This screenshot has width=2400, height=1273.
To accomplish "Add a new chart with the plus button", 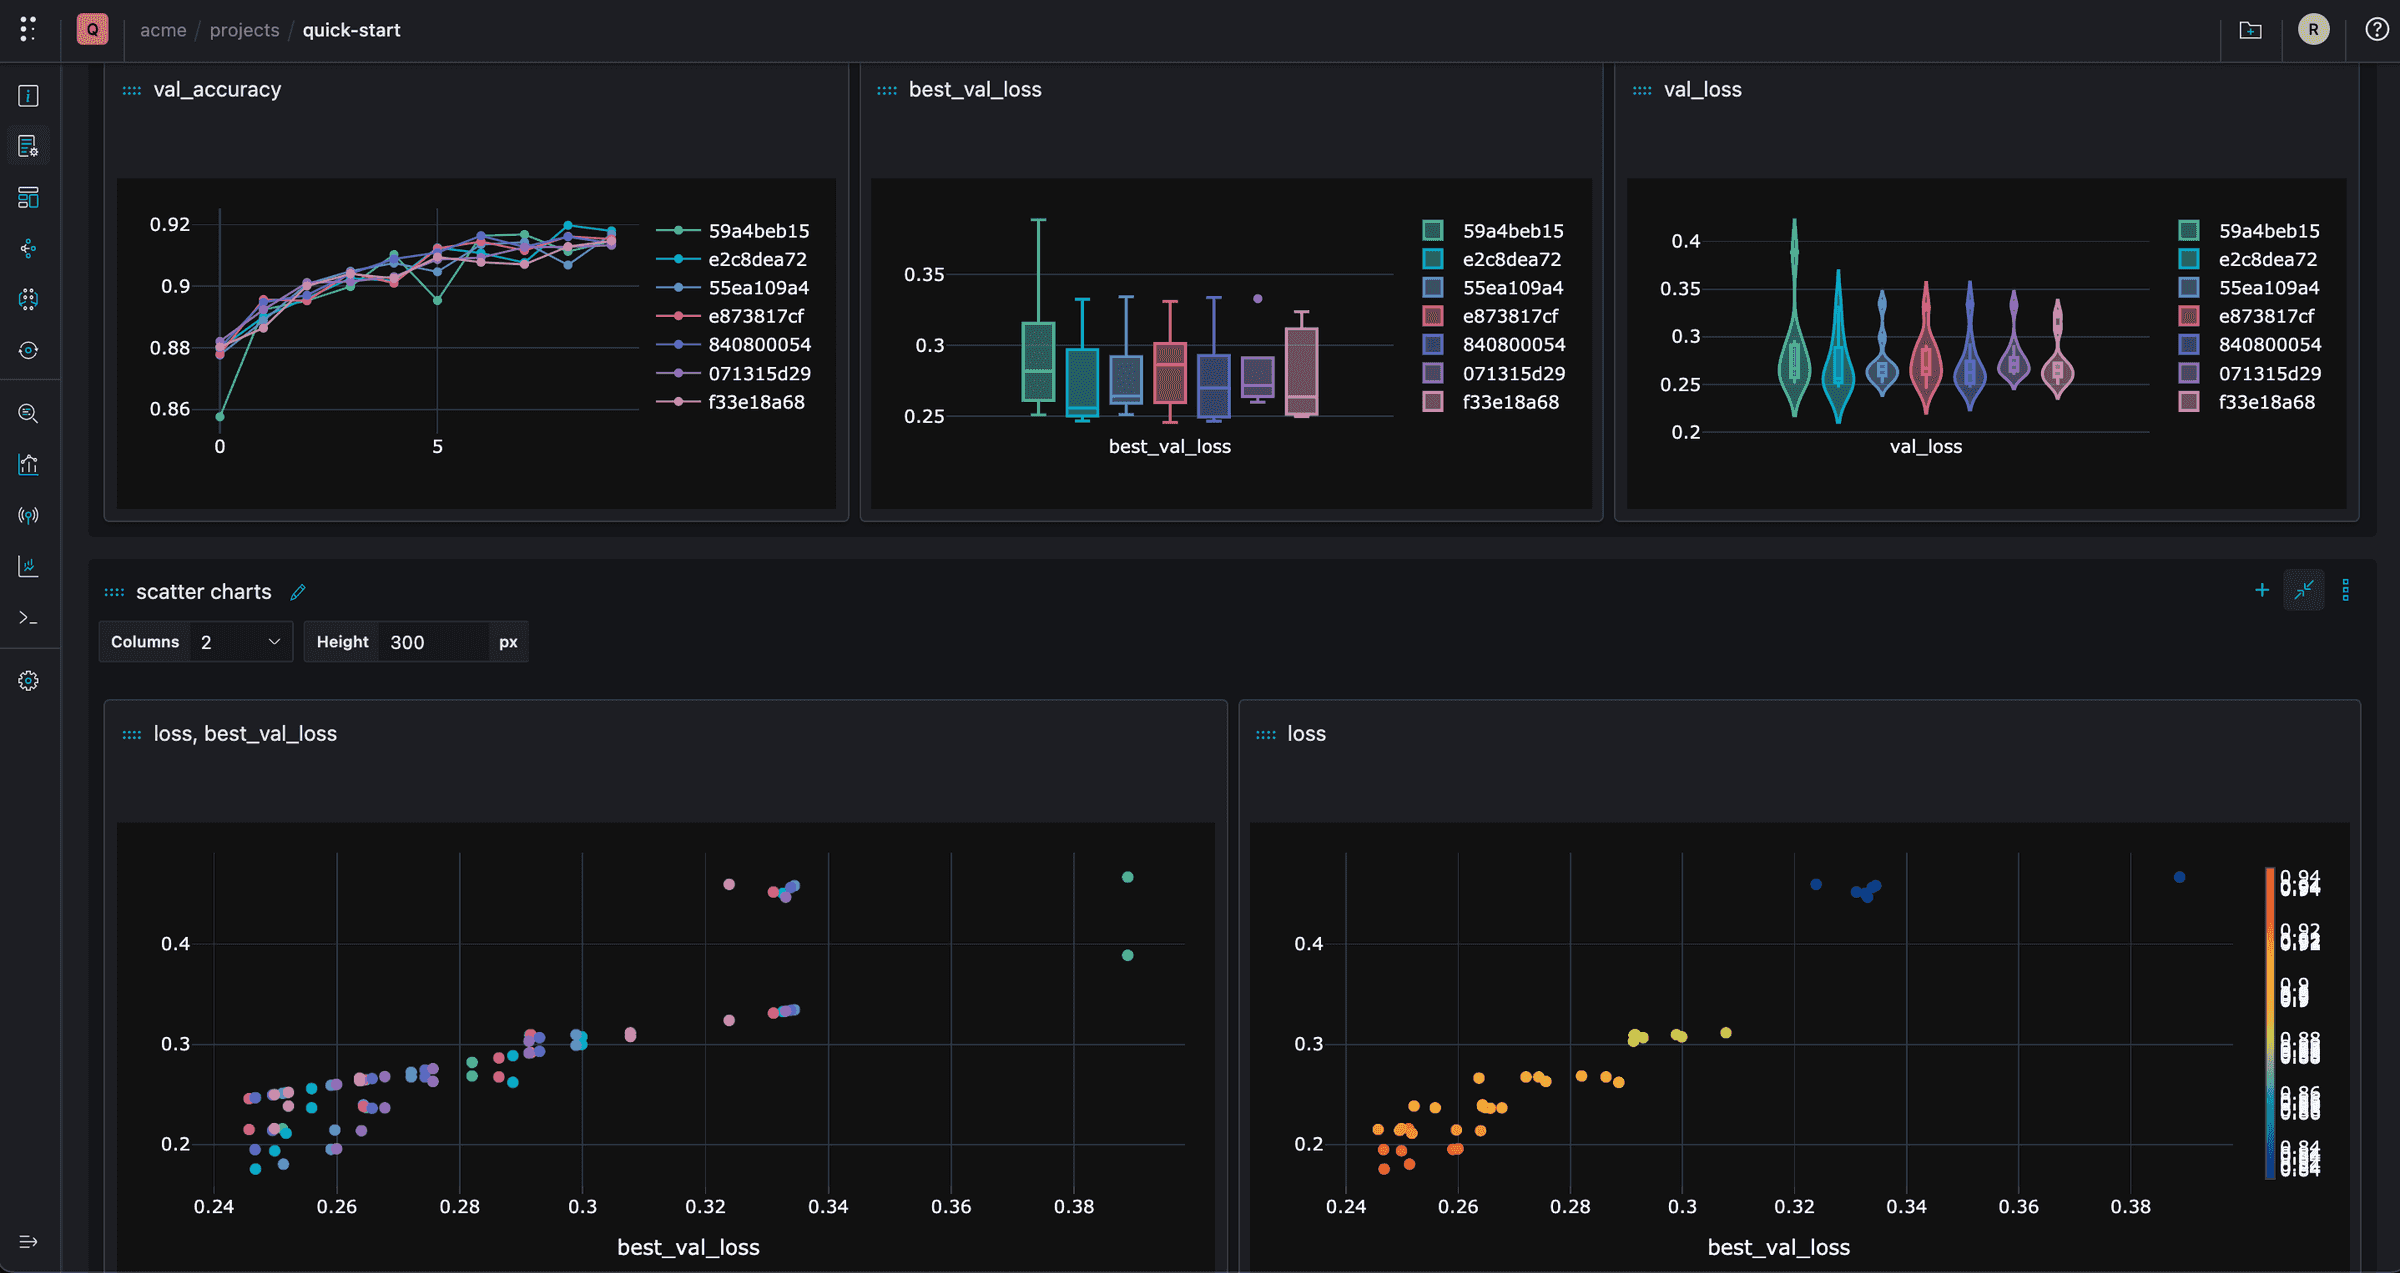I will 2263,590.
